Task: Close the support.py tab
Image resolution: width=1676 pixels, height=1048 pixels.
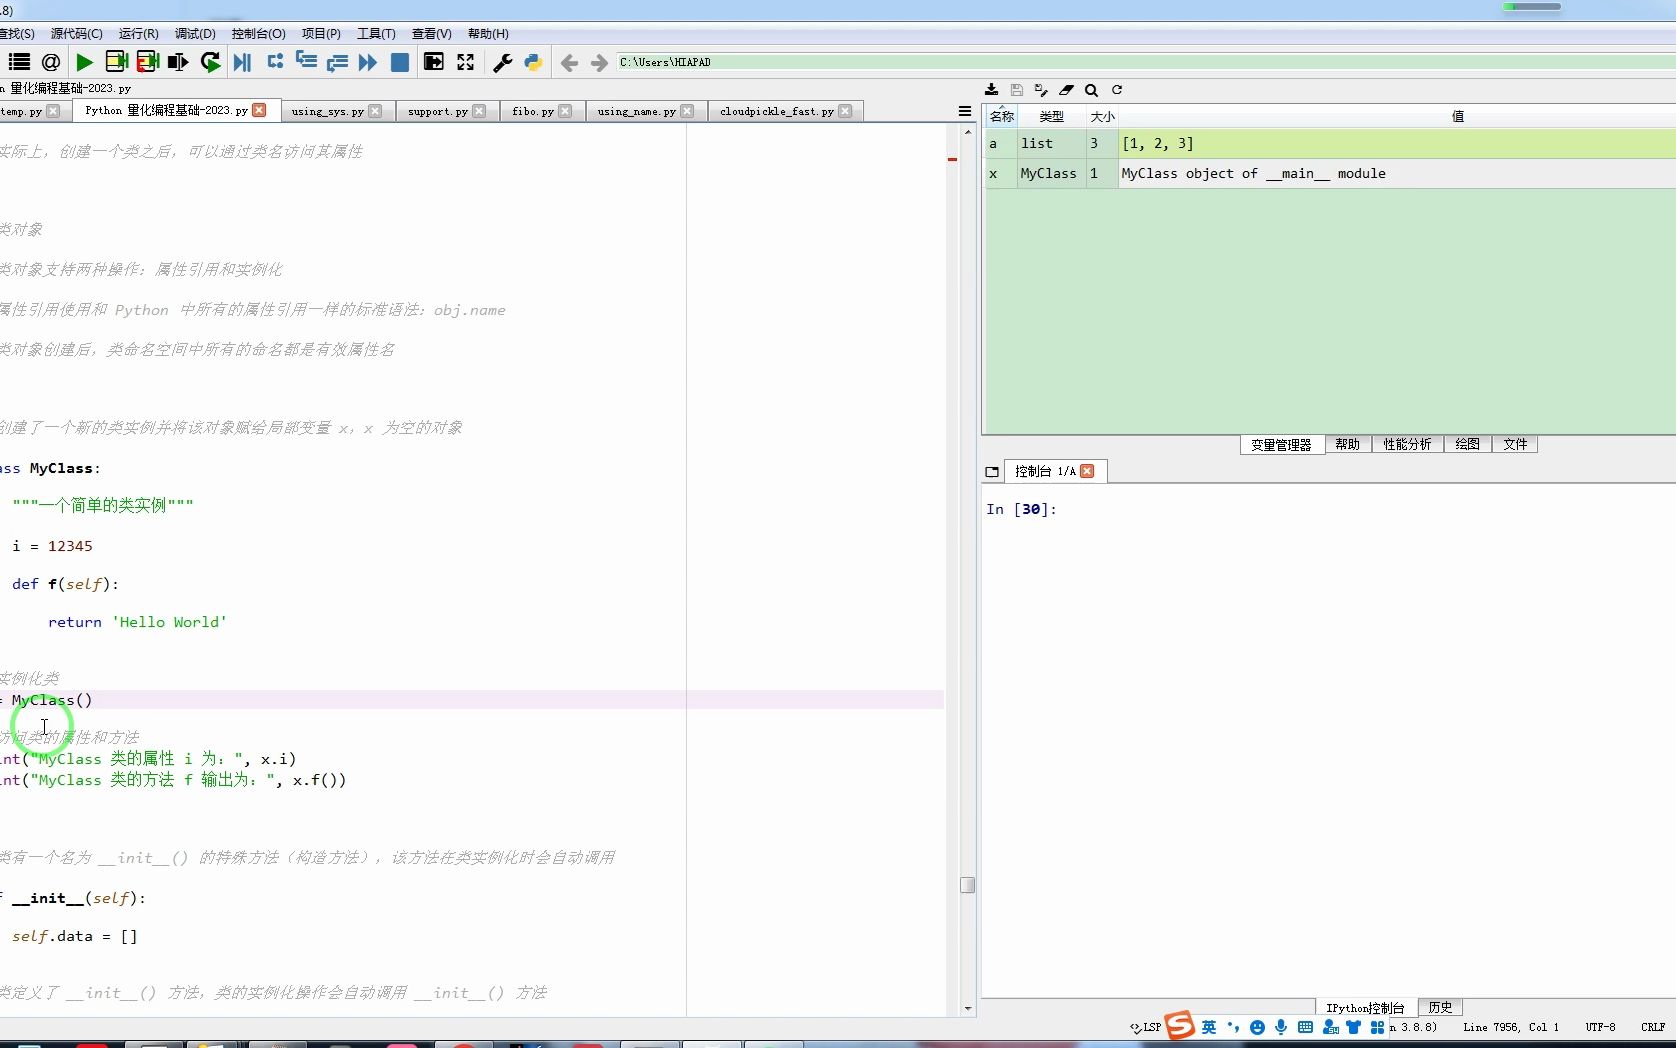Action: click(479, 111)
